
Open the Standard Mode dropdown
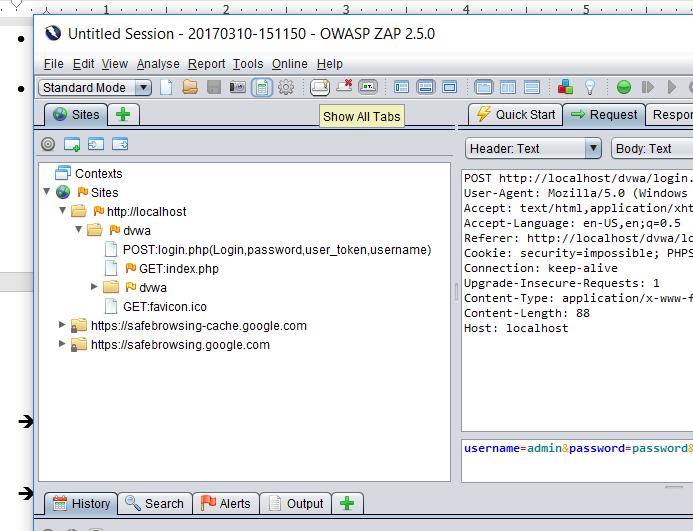[95, 88]
